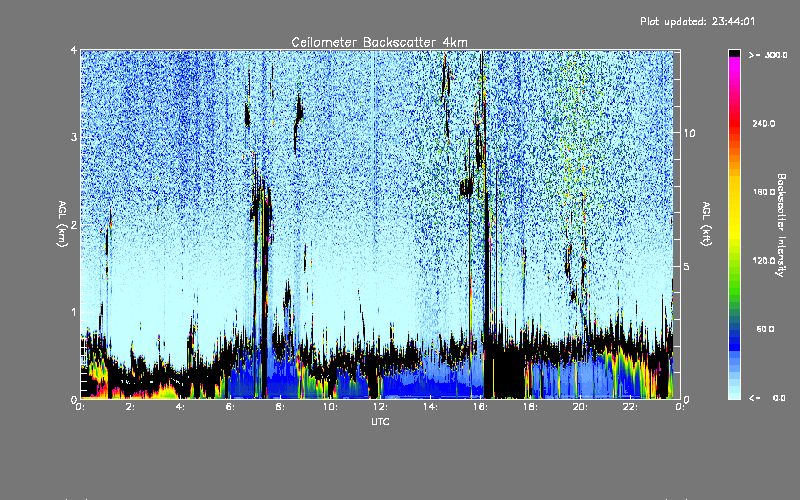
Task: Click the 'Backscatter Intensity' colorbar label
Action: (x=781, y=225)
